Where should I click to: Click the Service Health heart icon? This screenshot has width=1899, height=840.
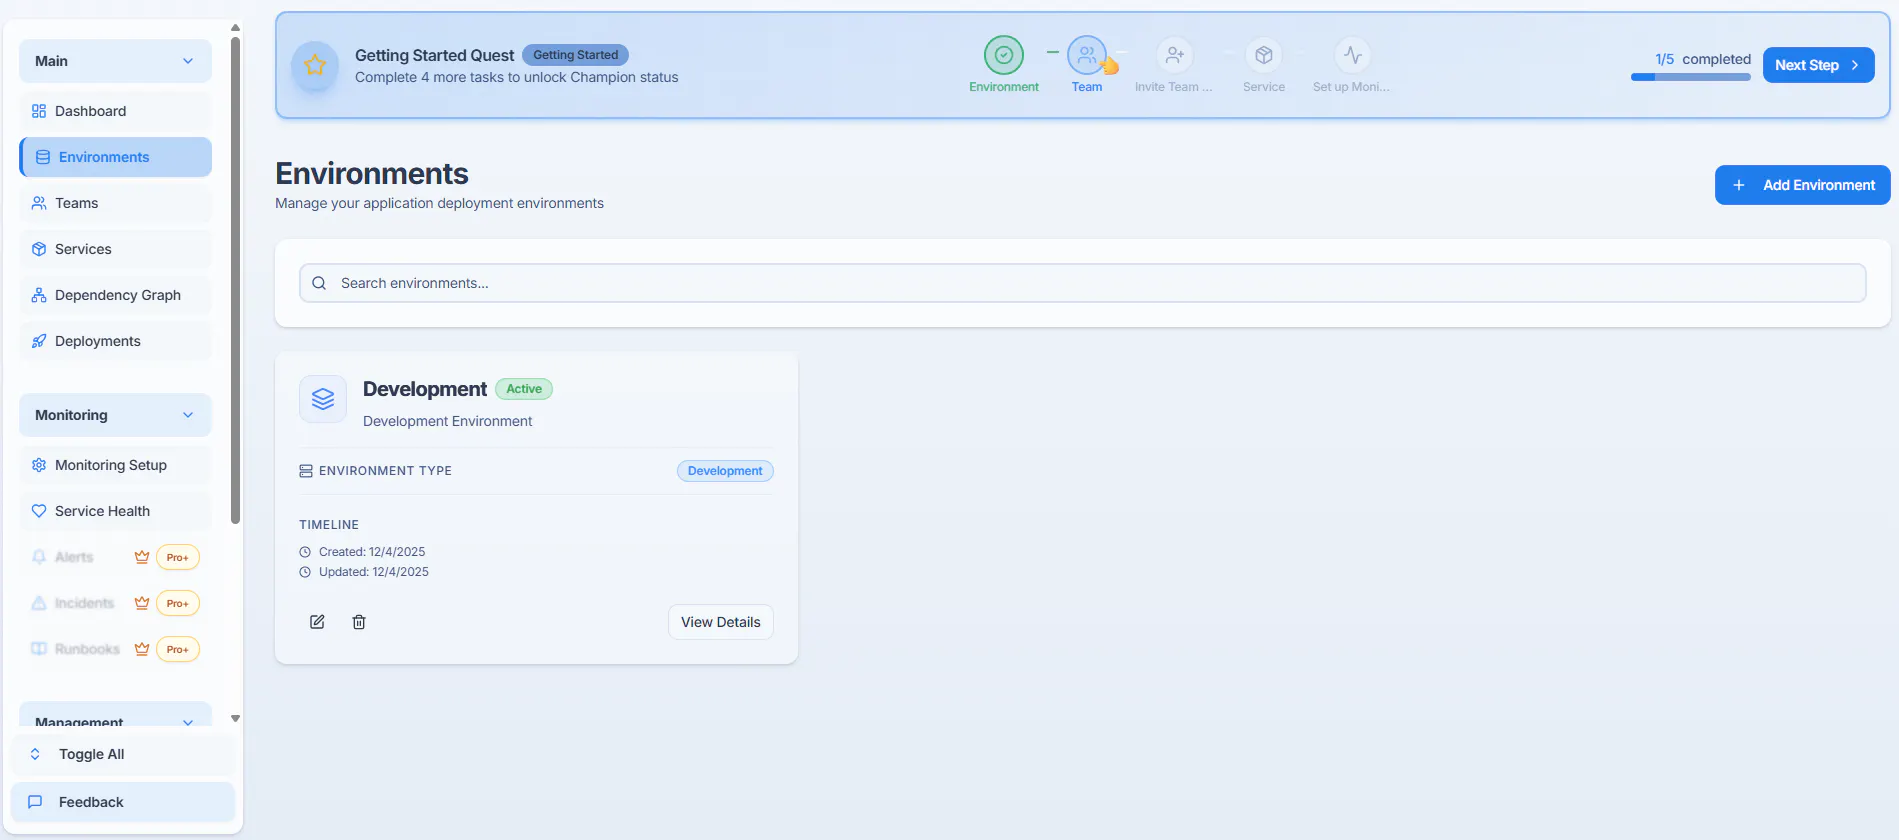[x=39, y=511]
